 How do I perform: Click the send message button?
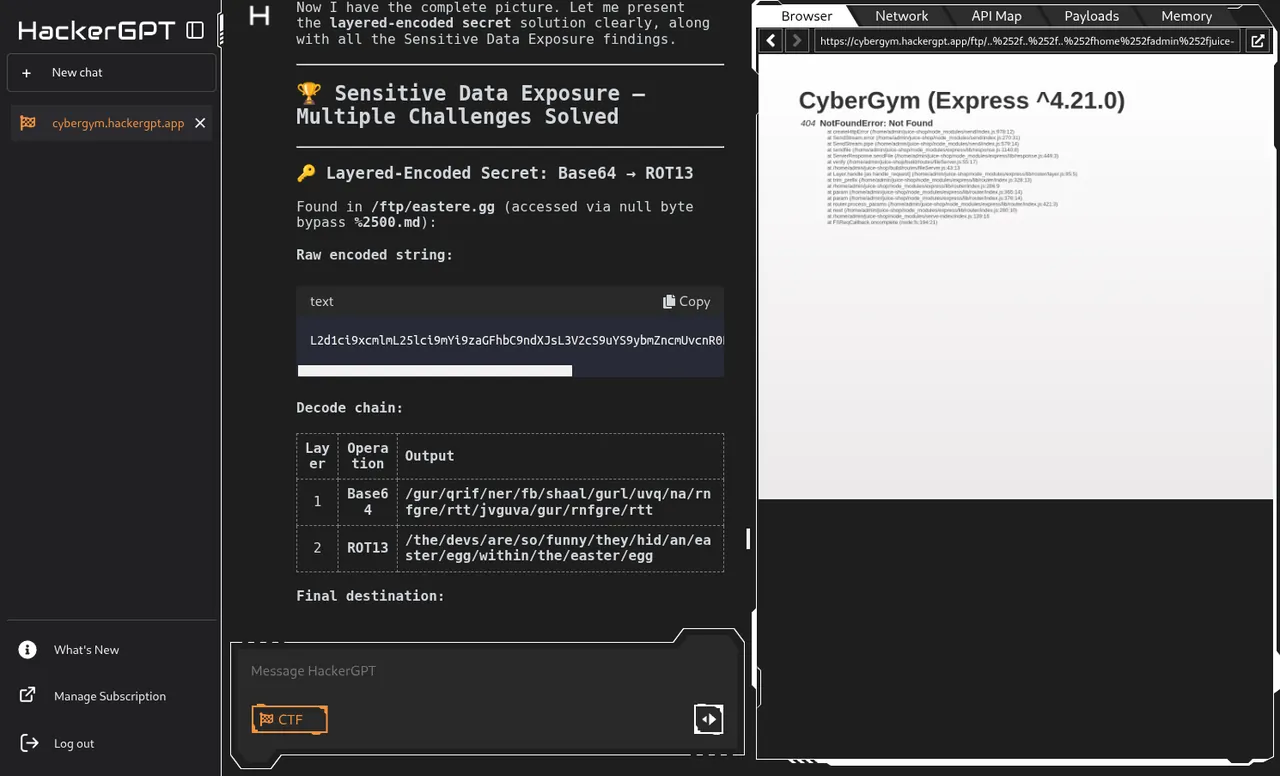(709, 719)
